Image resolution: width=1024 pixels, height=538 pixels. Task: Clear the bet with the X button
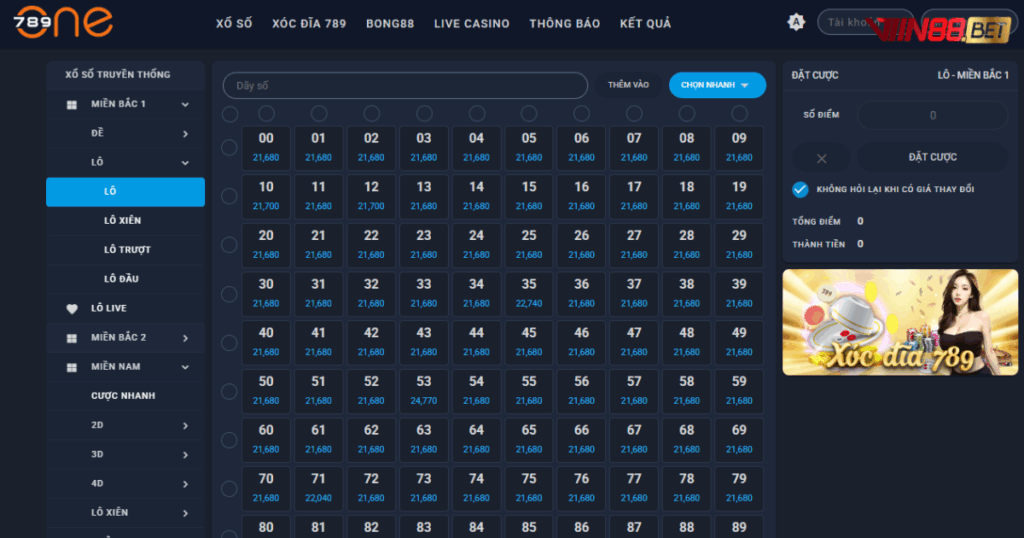click(821, 158)
